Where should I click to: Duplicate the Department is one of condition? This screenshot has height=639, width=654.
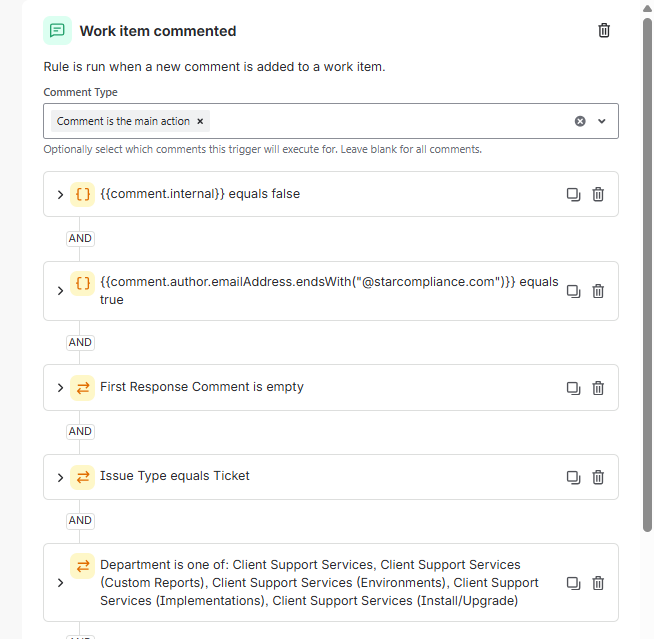pyautogui.click(x=573, y=583)
